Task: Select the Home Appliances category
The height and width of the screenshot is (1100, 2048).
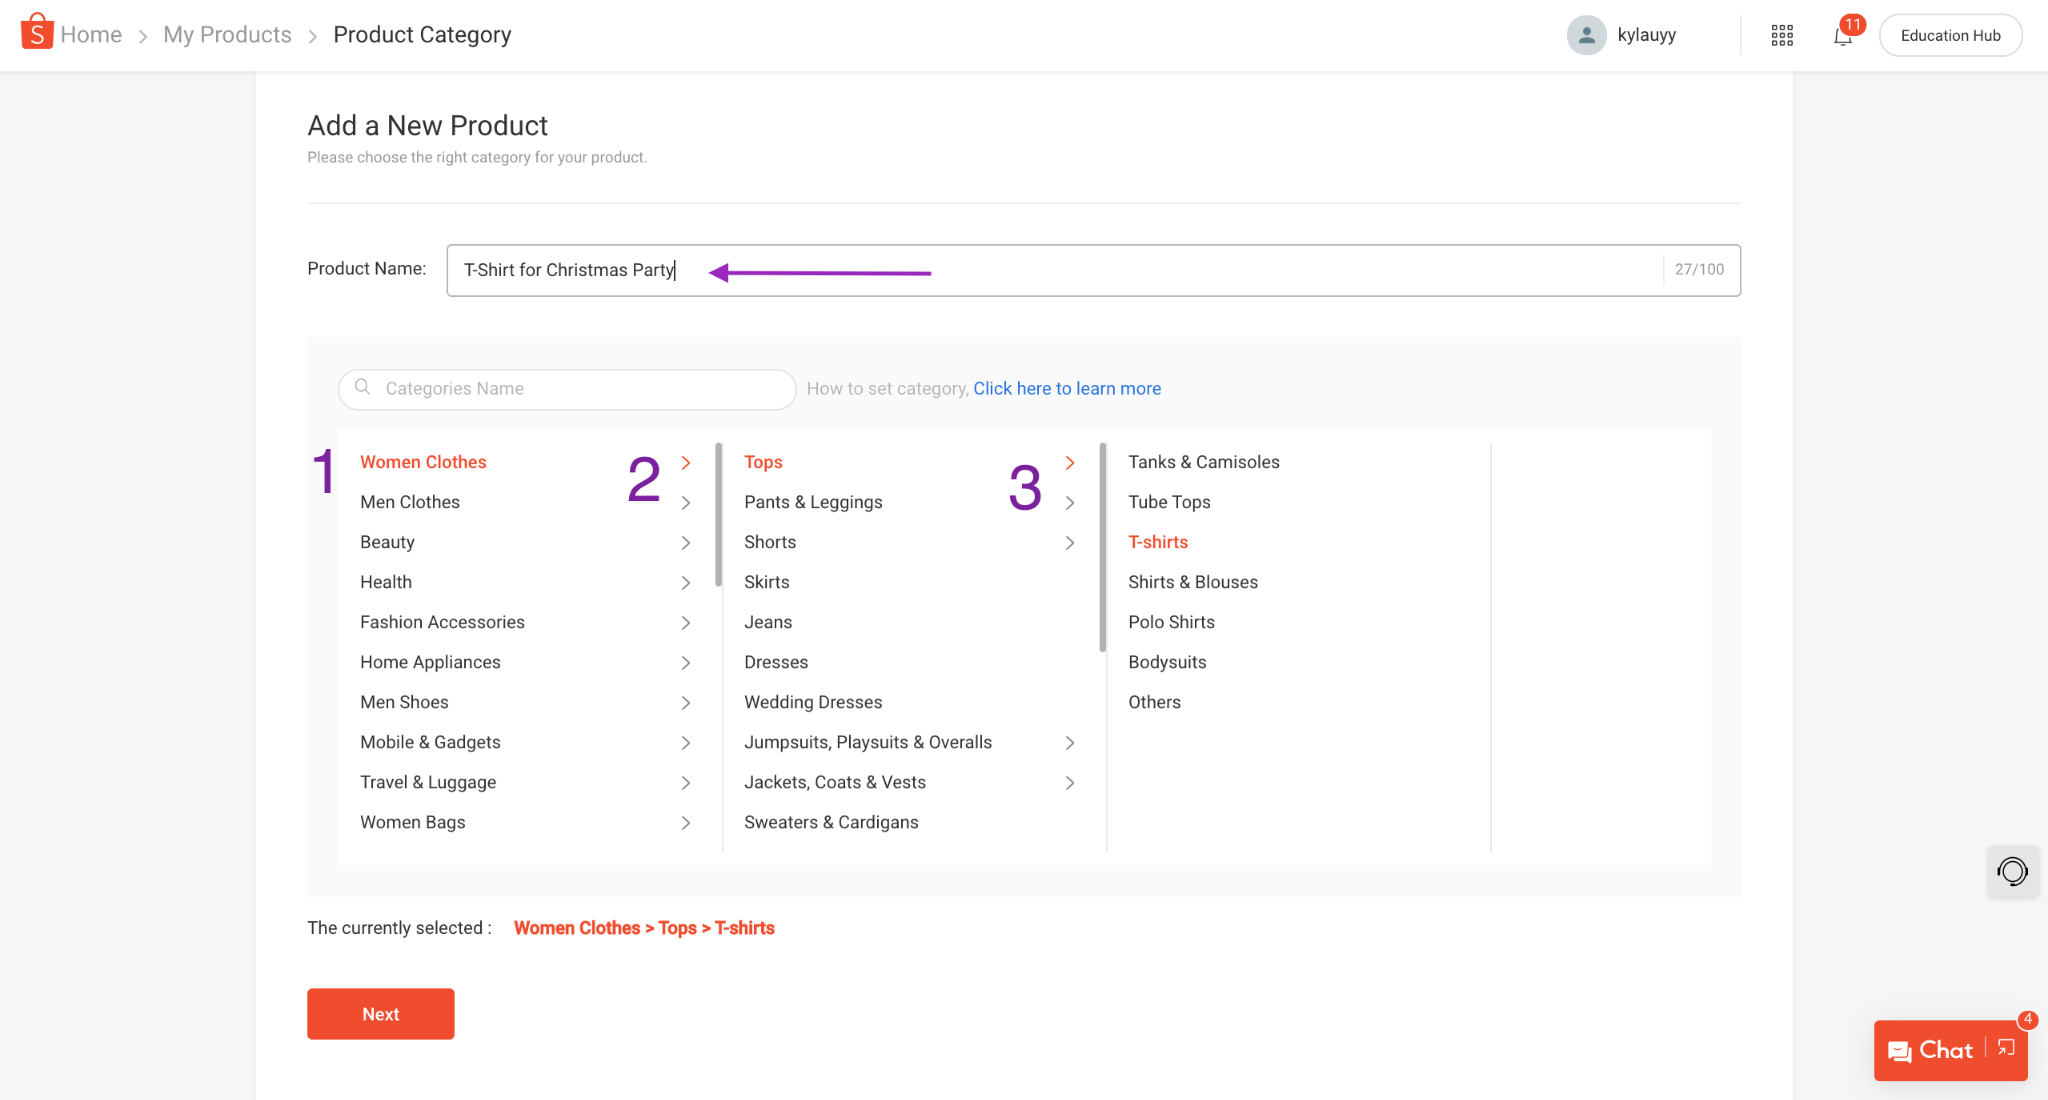Action: pyautogui.click(x=430, y=662)
